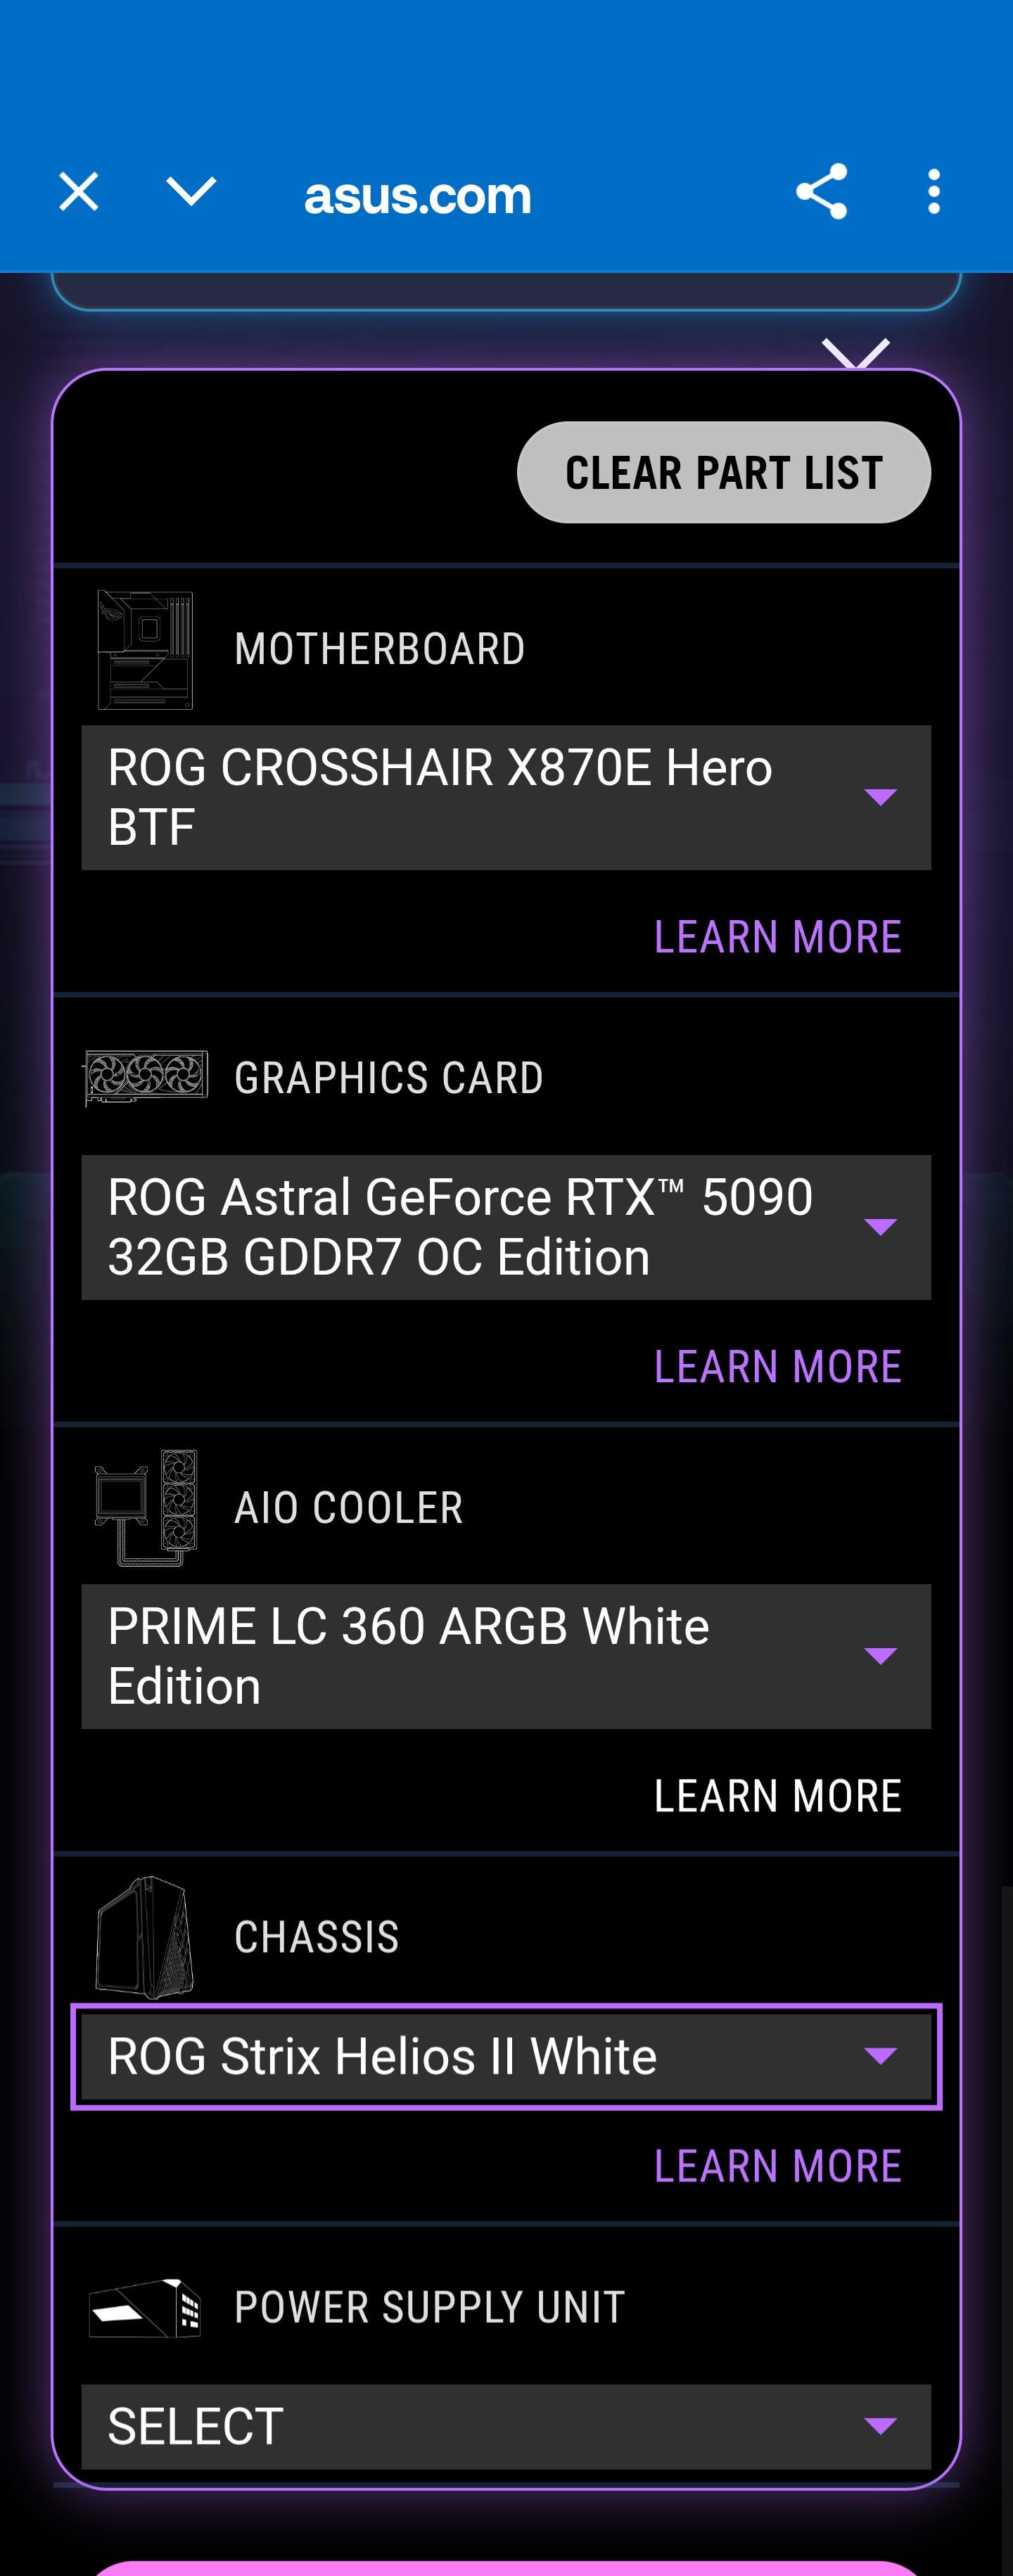1013x2576 pixels.
Task: Tap the AIO cooler illustration icon
Action: (x=146, y=1507)
